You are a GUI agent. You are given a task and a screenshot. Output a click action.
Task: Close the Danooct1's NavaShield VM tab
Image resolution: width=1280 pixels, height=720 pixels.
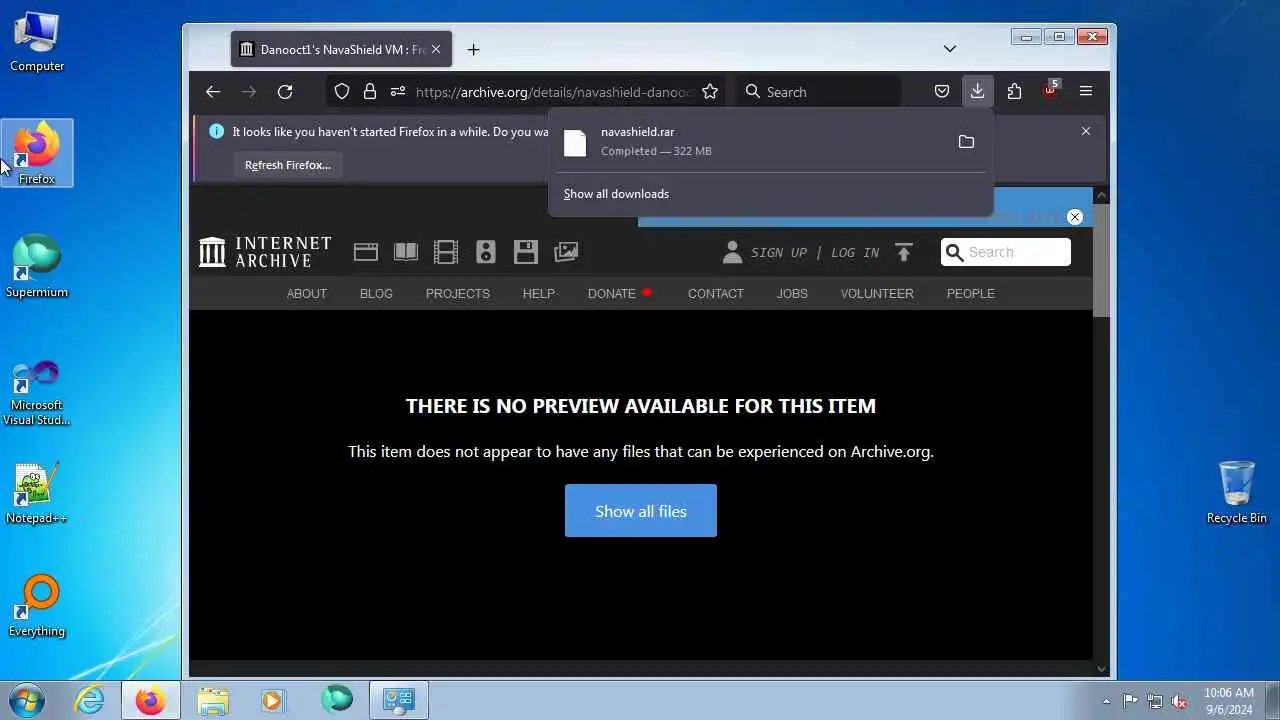436,49
